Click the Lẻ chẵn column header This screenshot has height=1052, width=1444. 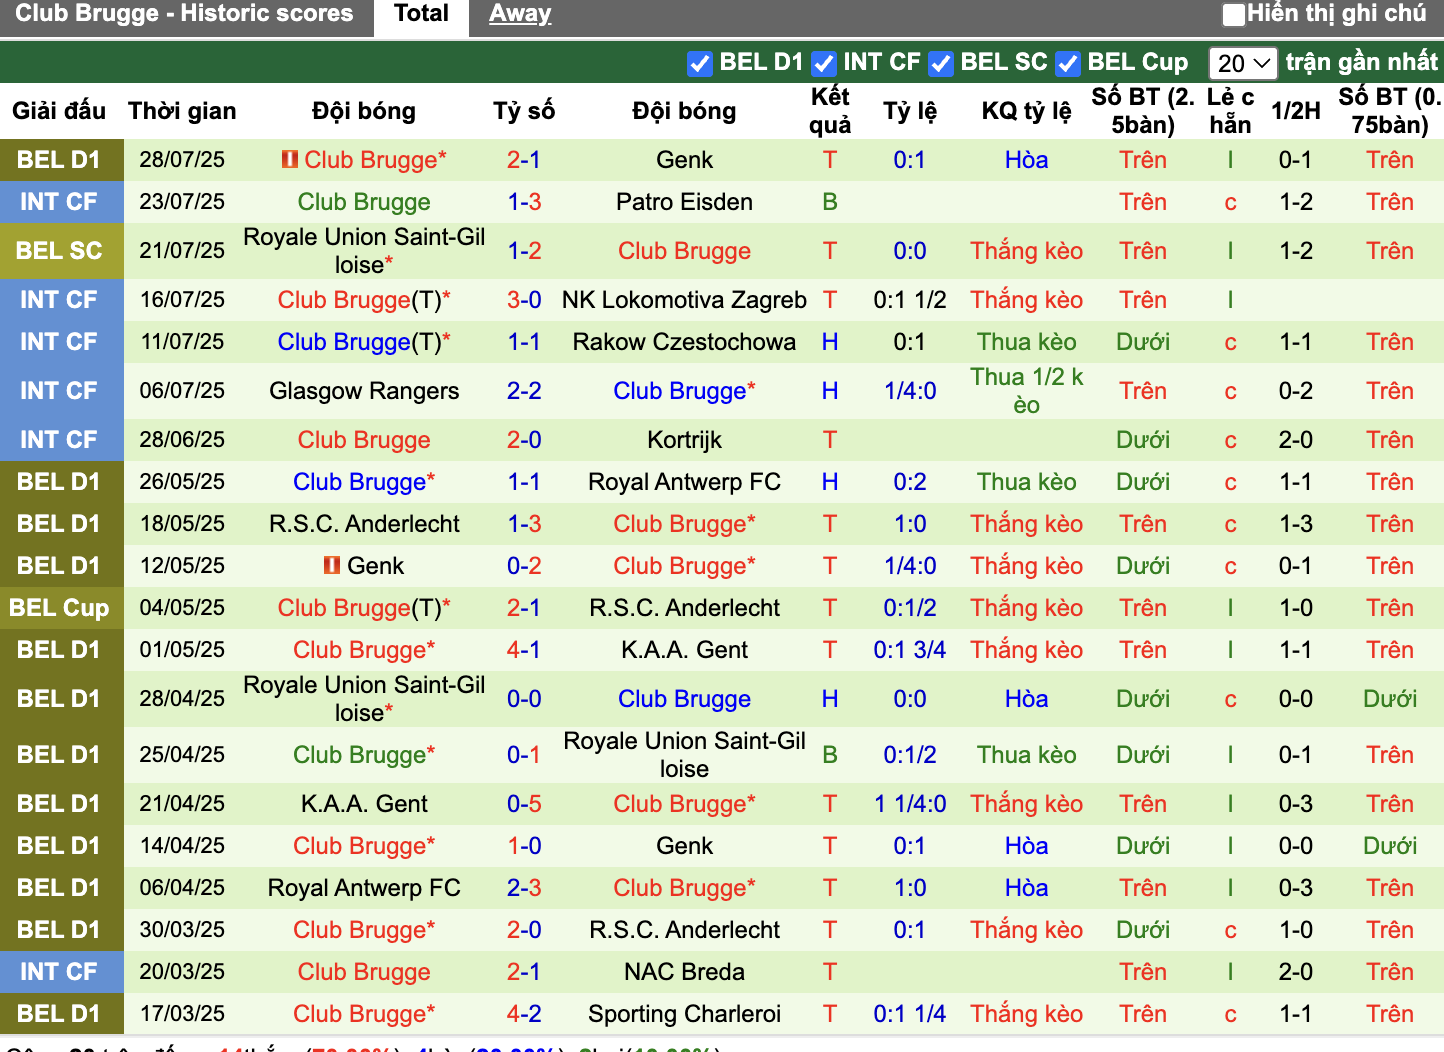click(1230, 111)
